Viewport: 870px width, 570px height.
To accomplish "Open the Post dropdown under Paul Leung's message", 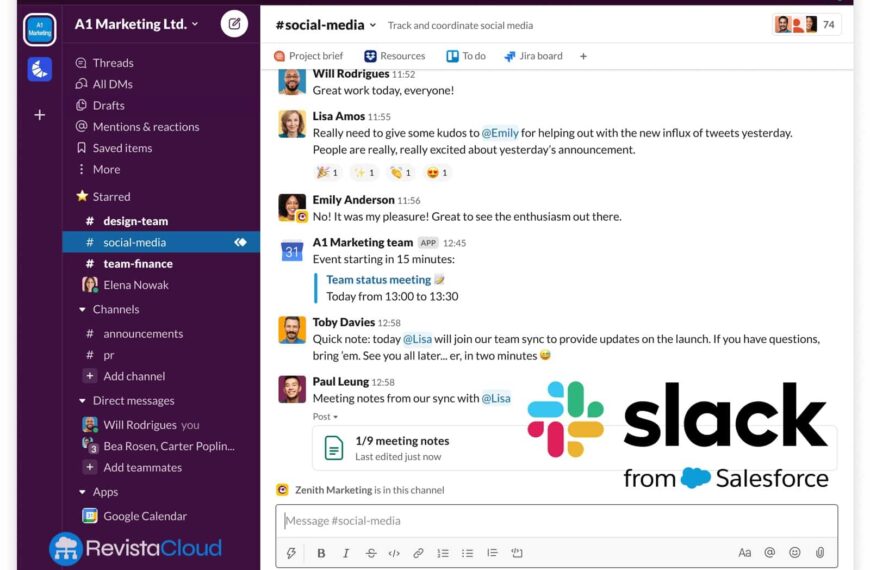I will (x=325, y=416).
